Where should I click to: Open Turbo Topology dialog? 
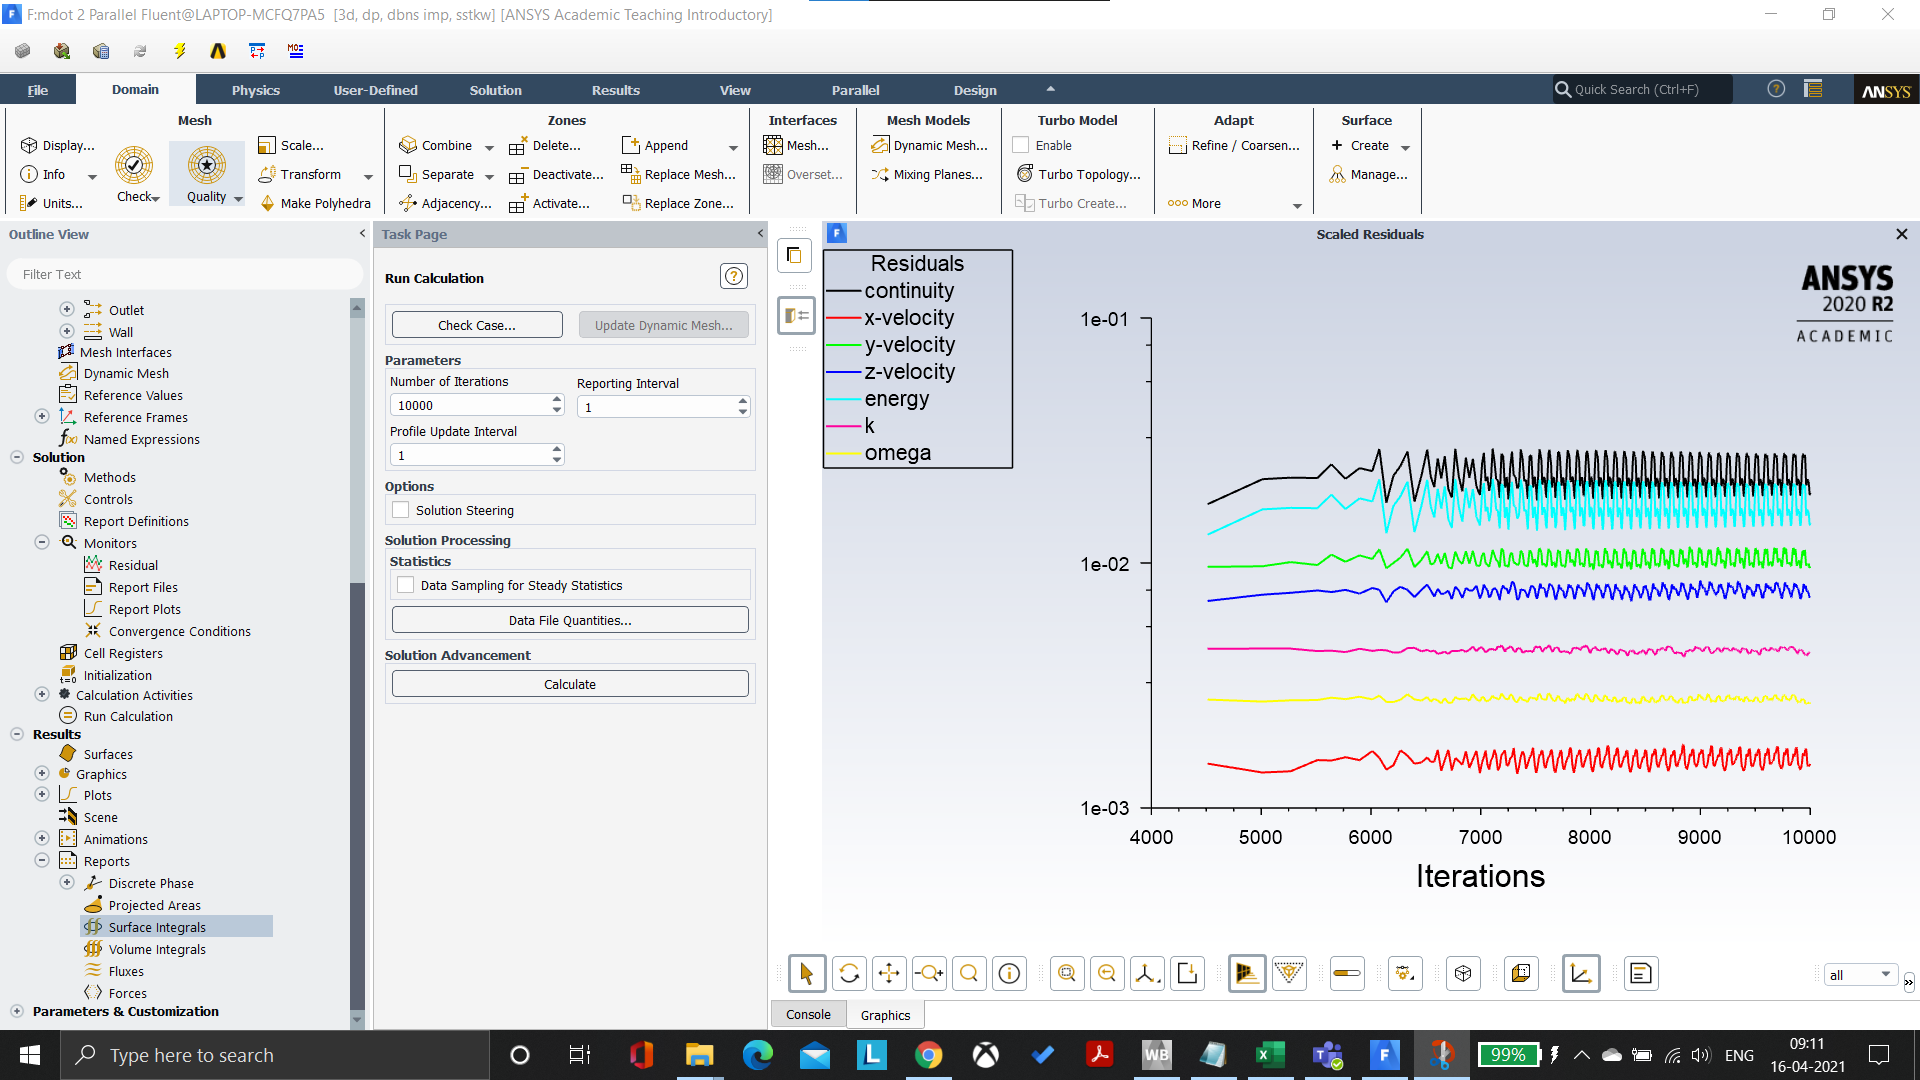[x=1078, y=174]
